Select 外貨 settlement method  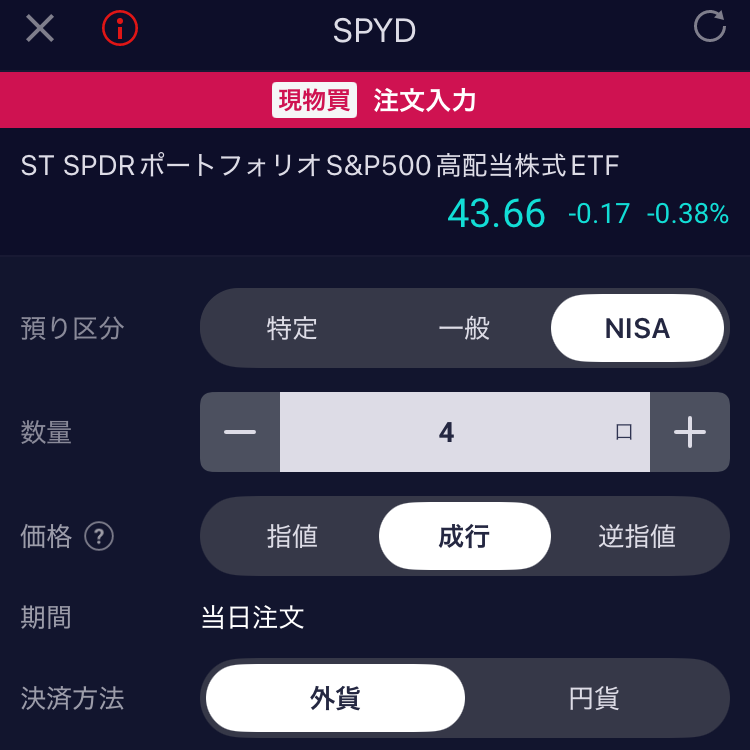[335, 698]
